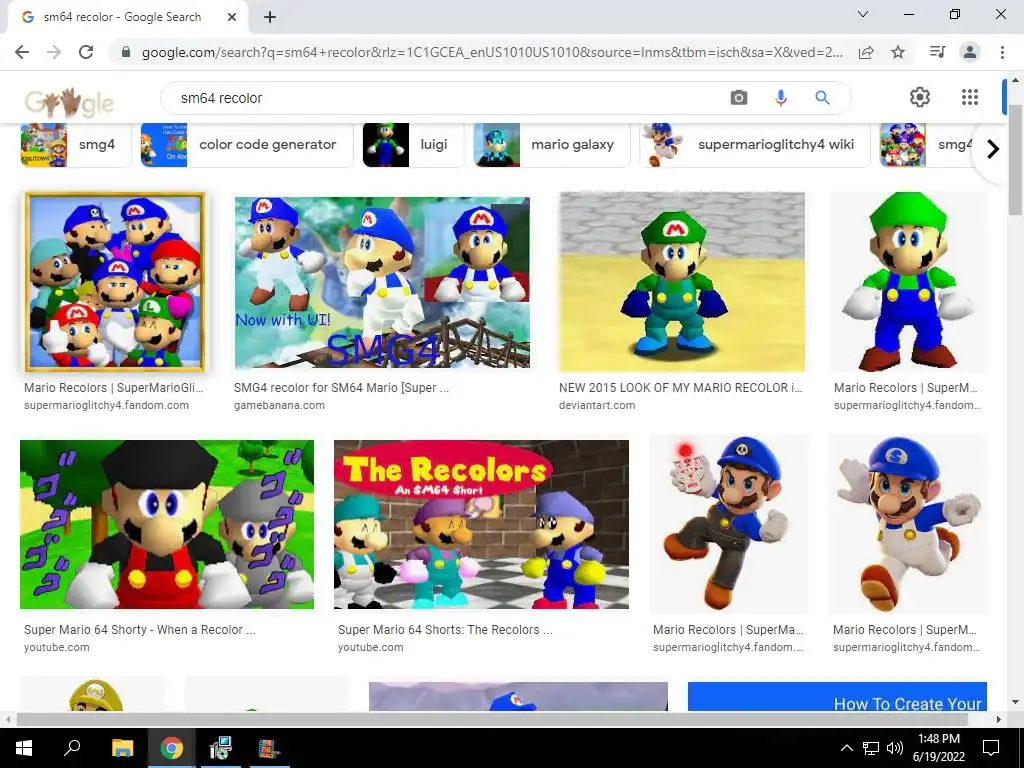Open 'The Recolors' SM64 Short thumbnail

481,524
